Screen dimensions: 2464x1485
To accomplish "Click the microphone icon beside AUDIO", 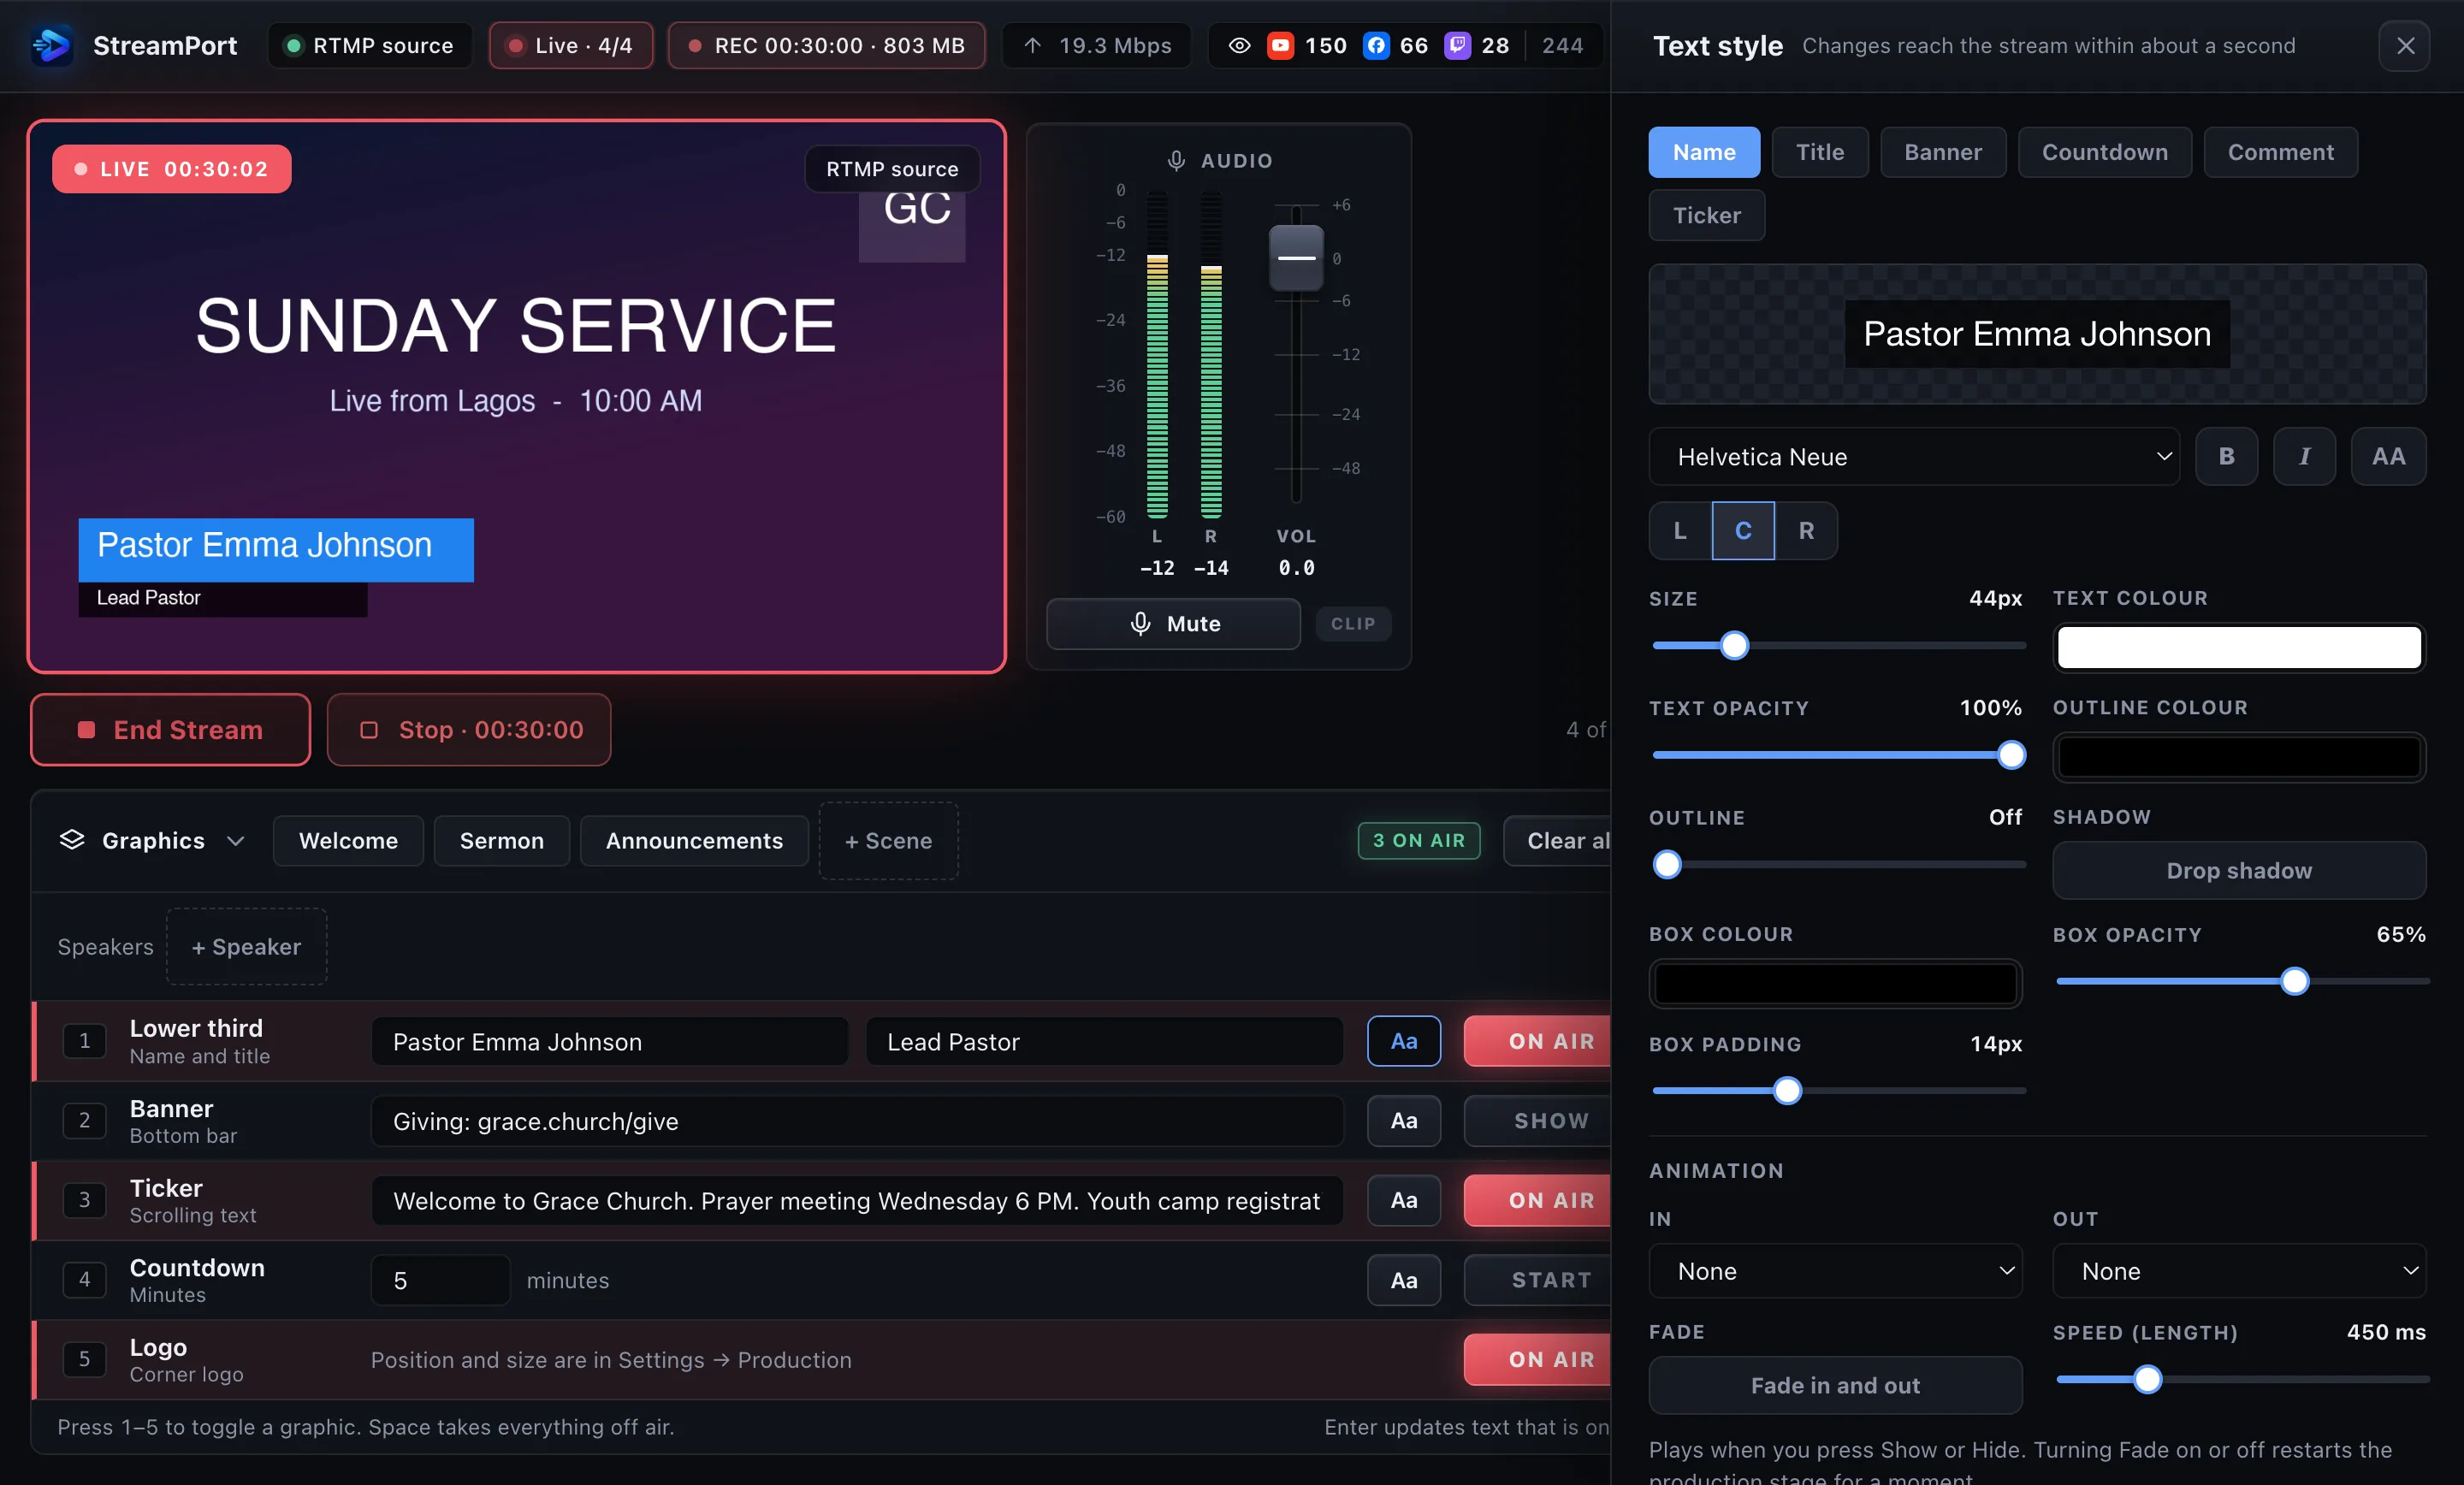I will click(x=1176, y=160).
